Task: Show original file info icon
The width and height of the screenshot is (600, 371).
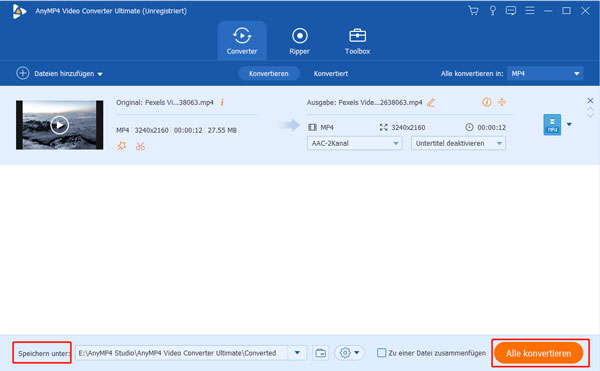Action: pyautogui.click(x=222, y=103)
